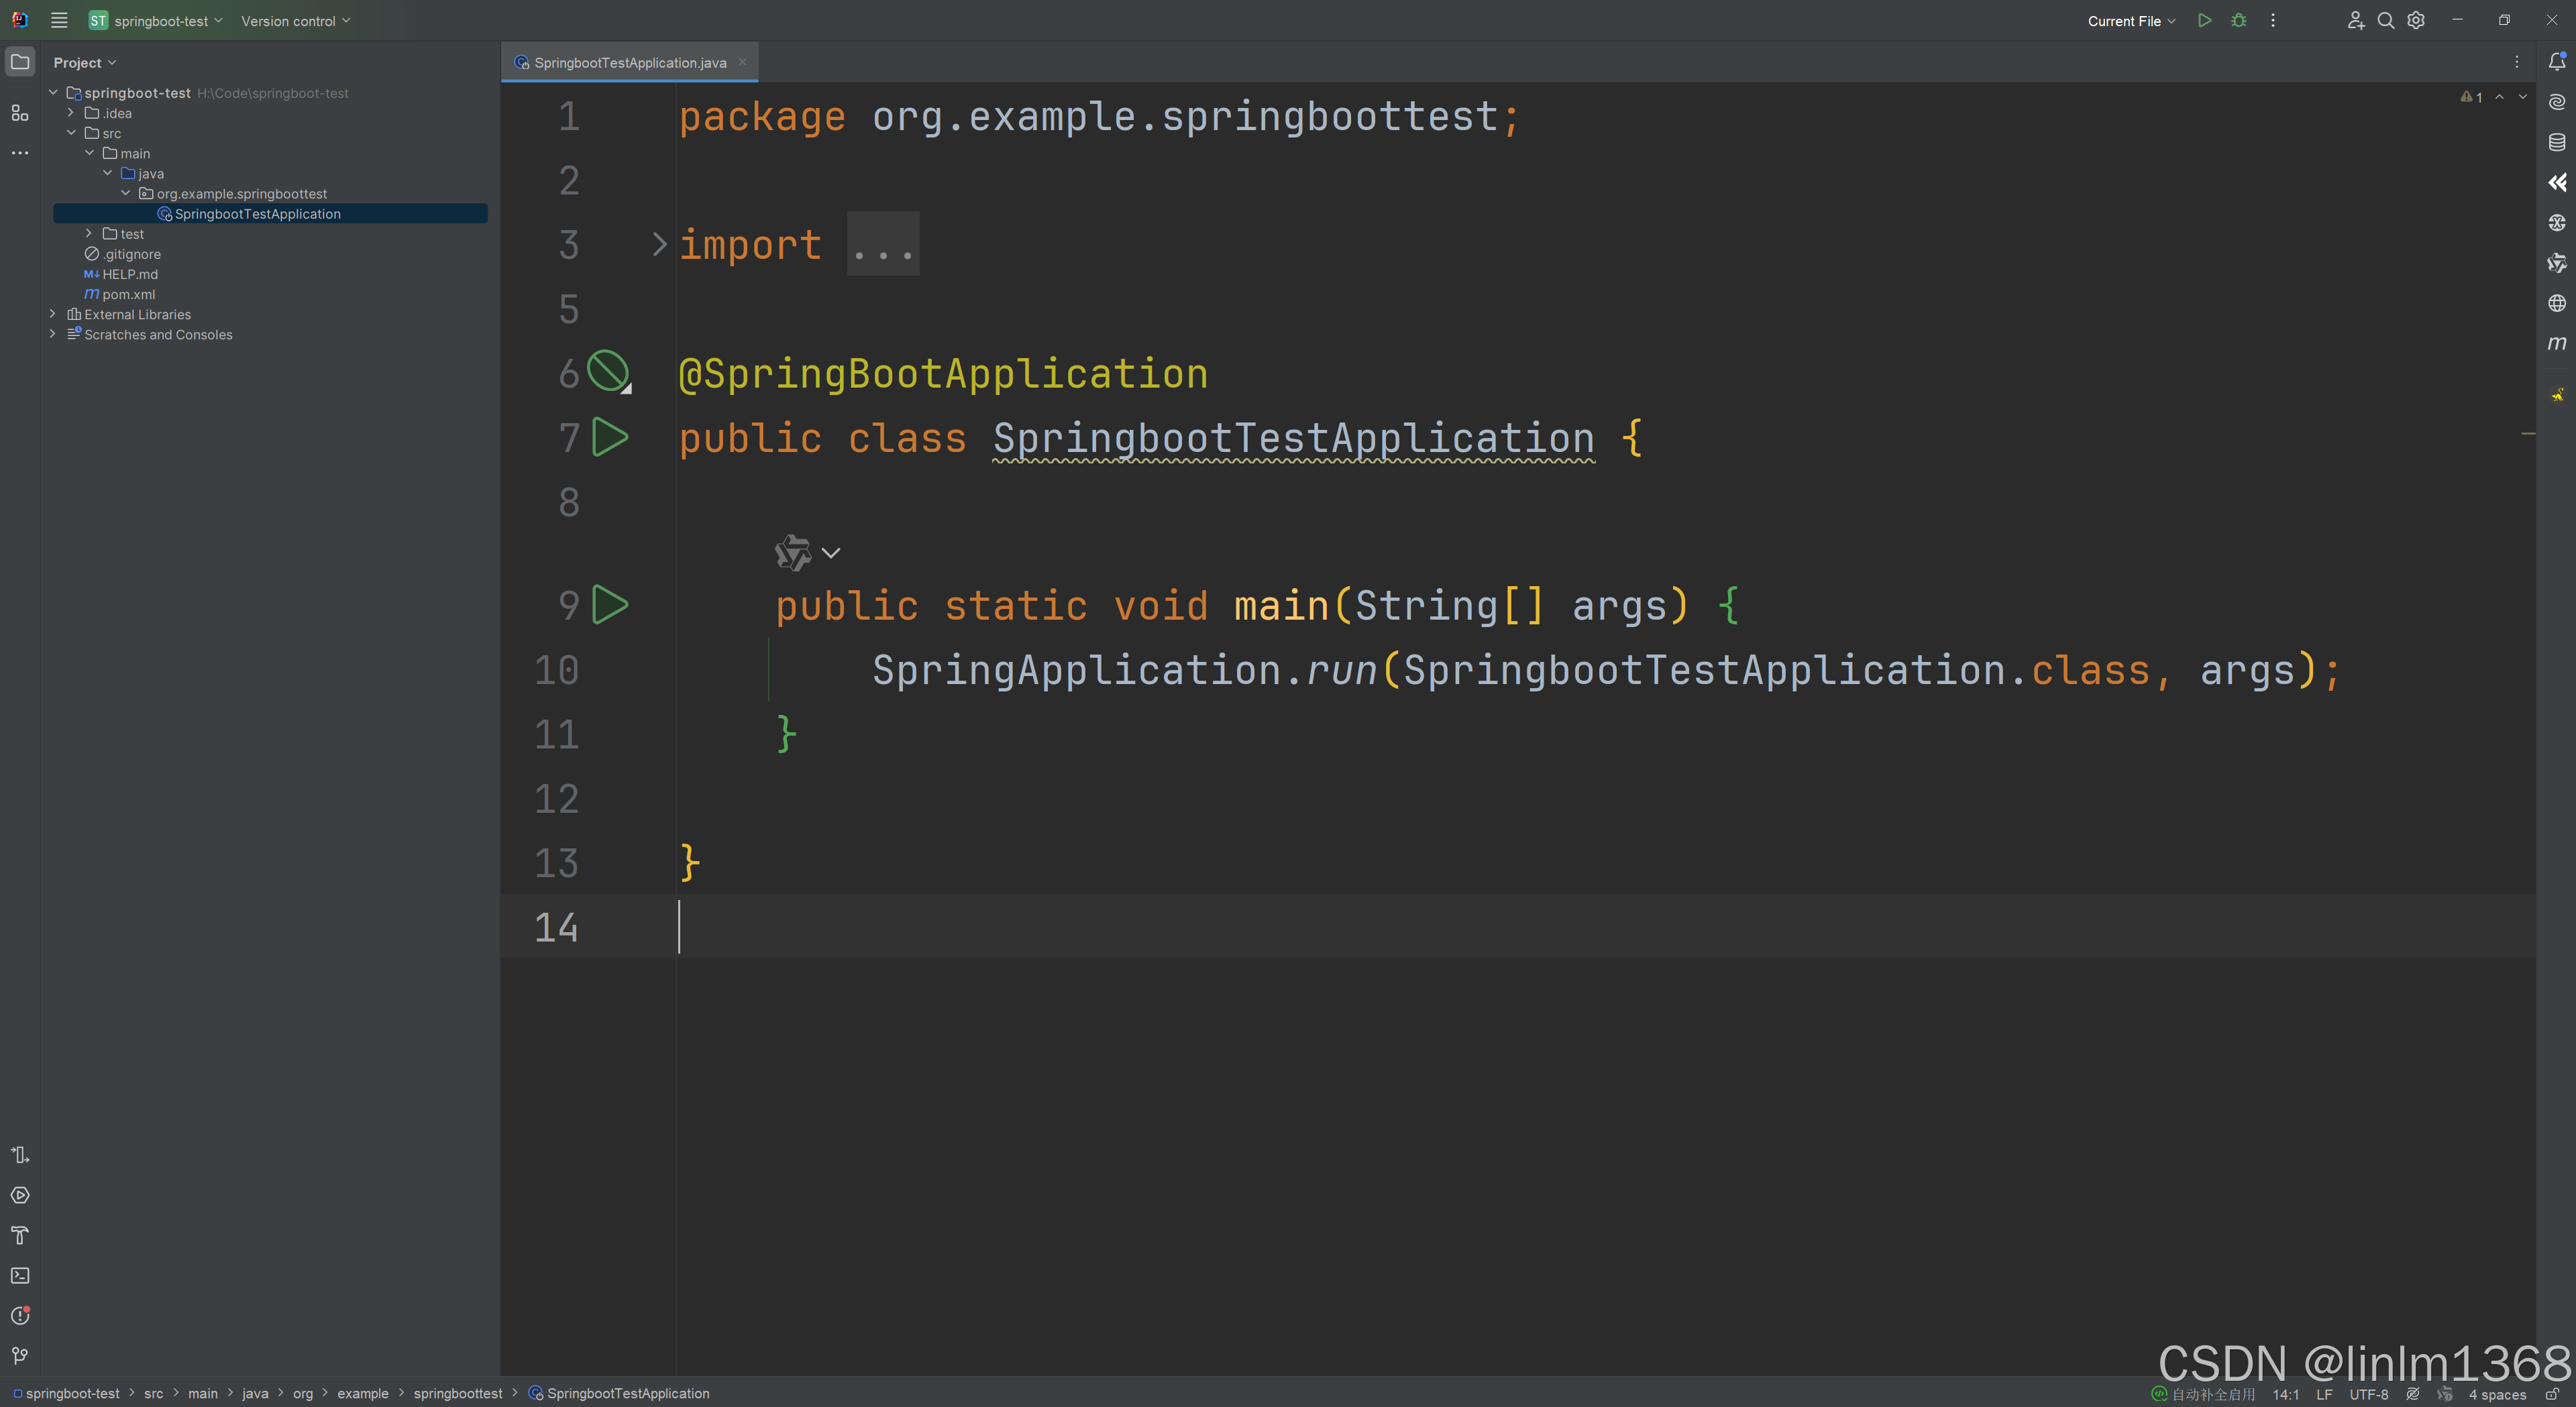Image resolution: width=2576 pixels, height=1407 pixels.
Task: Expand the External Libraries node
Action: pyautogui.click(x=53, y=314)
